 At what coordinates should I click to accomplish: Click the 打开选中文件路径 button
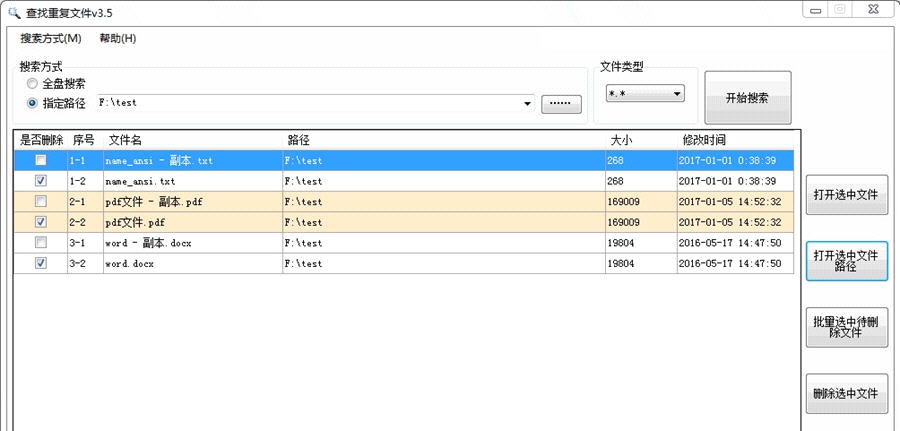(x=846, y=261)
